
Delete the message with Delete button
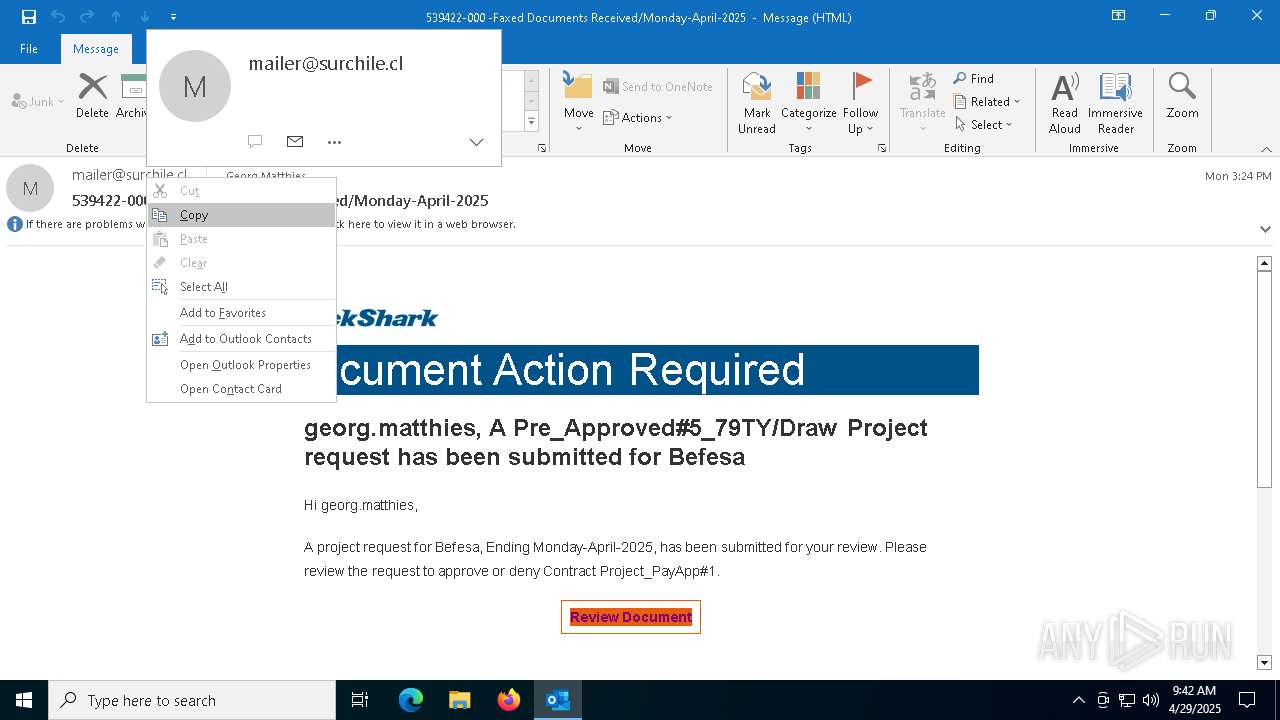(92, 96)
